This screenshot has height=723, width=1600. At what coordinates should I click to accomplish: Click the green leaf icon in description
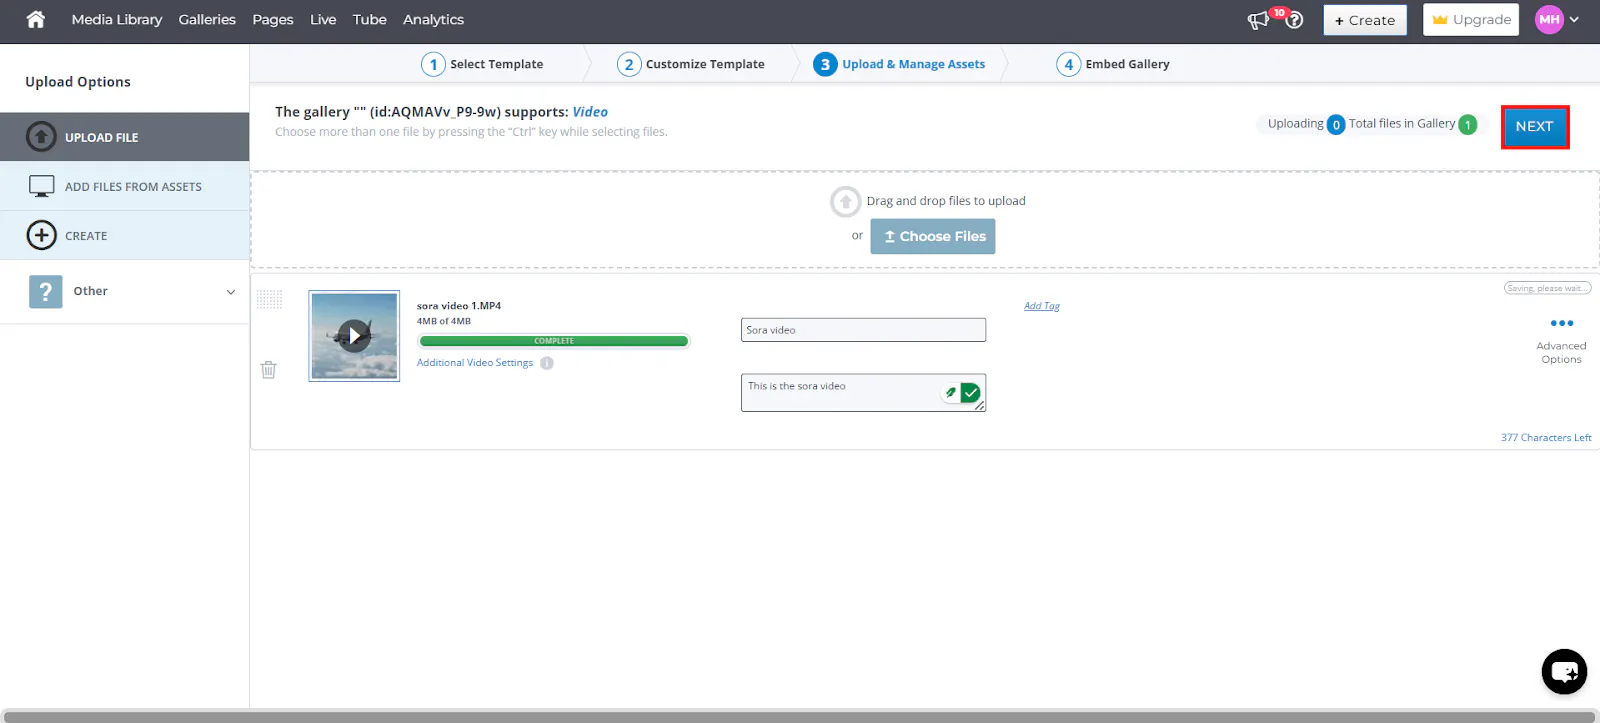coord(950,393)
